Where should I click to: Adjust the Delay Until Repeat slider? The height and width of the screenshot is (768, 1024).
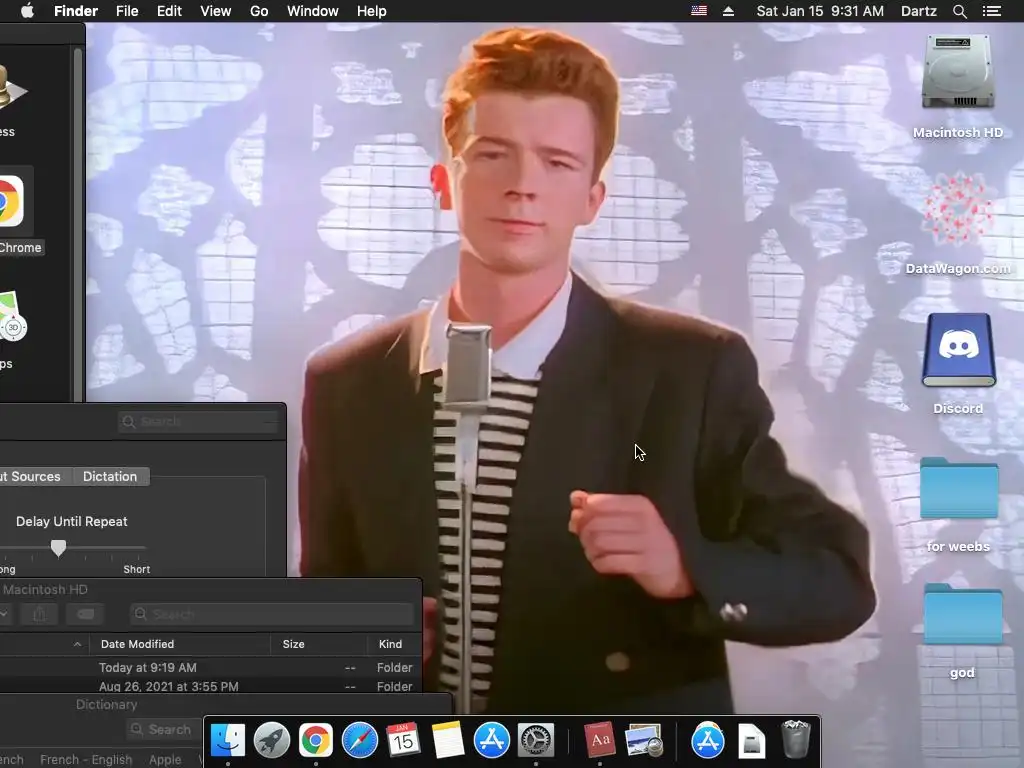(58, 548)
